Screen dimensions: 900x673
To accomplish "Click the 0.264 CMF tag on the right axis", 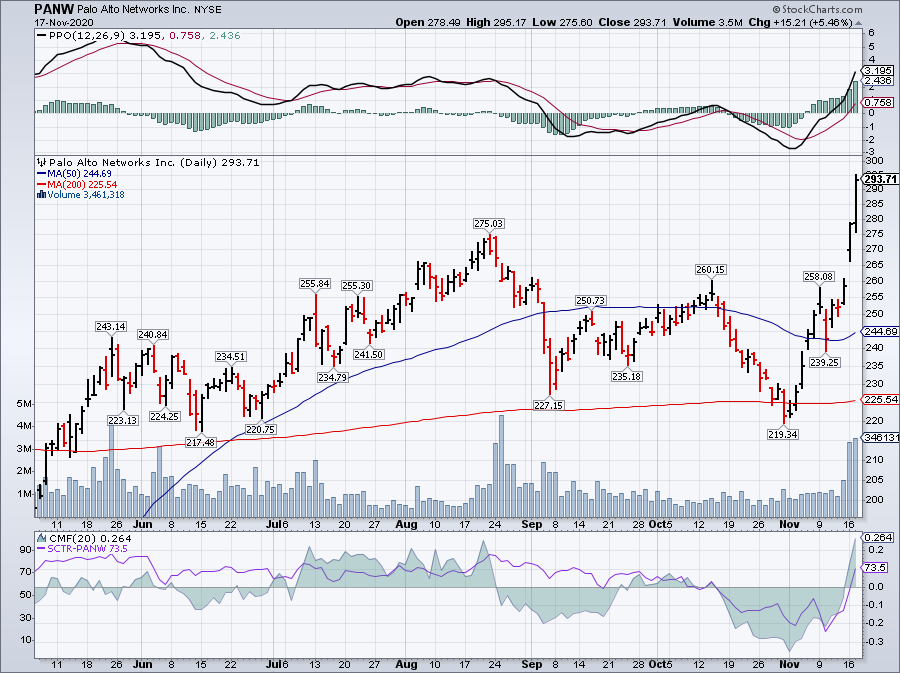I will 878,538.
